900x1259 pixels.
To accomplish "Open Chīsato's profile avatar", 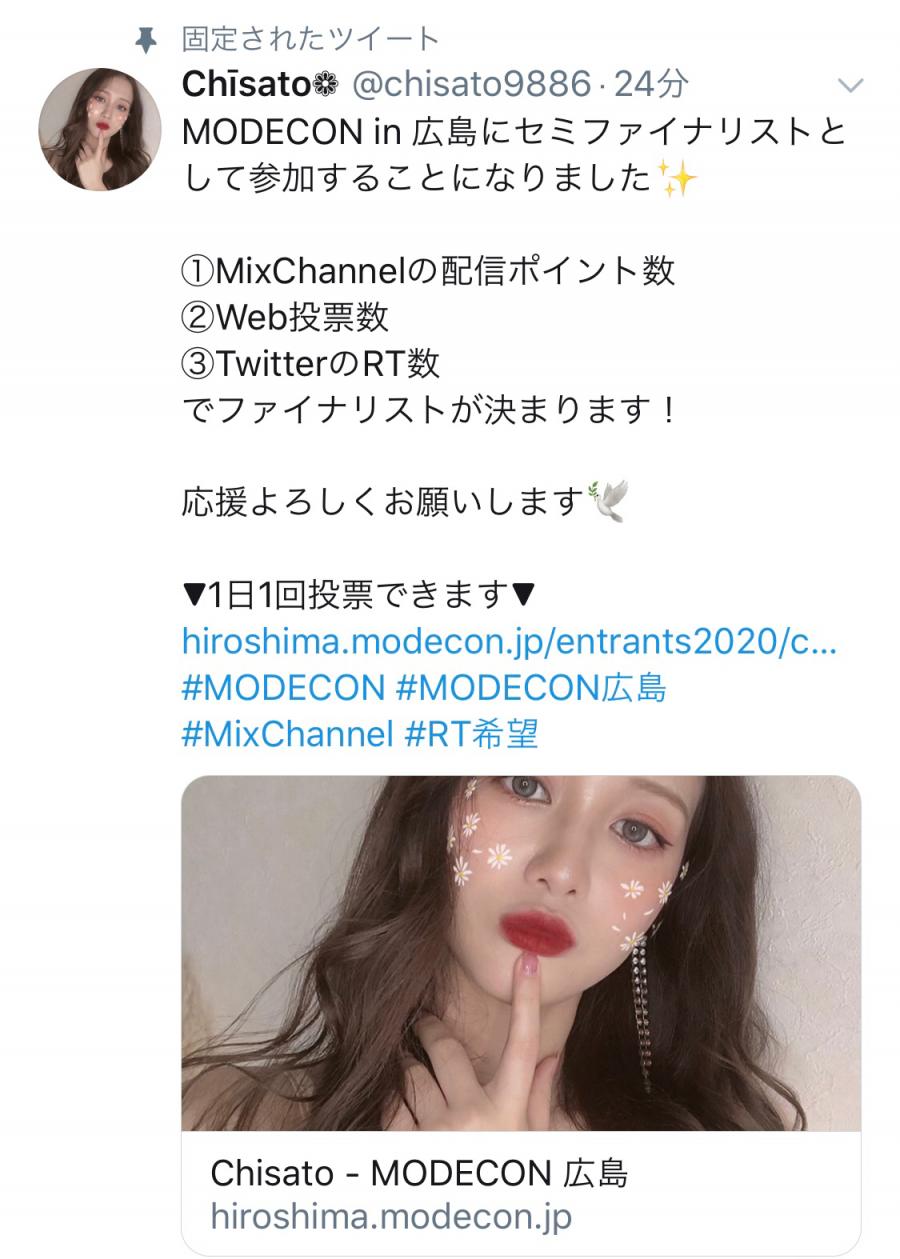I will [x=100, y=130].
